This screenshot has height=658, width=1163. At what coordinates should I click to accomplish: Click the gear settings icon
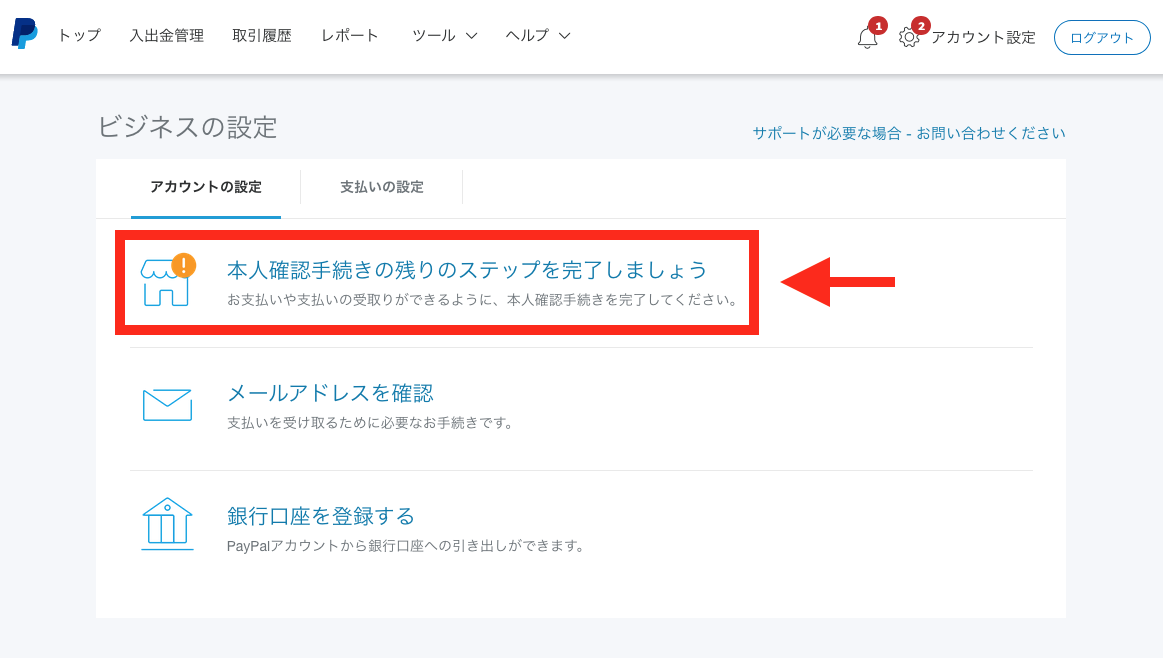(908, 38)
